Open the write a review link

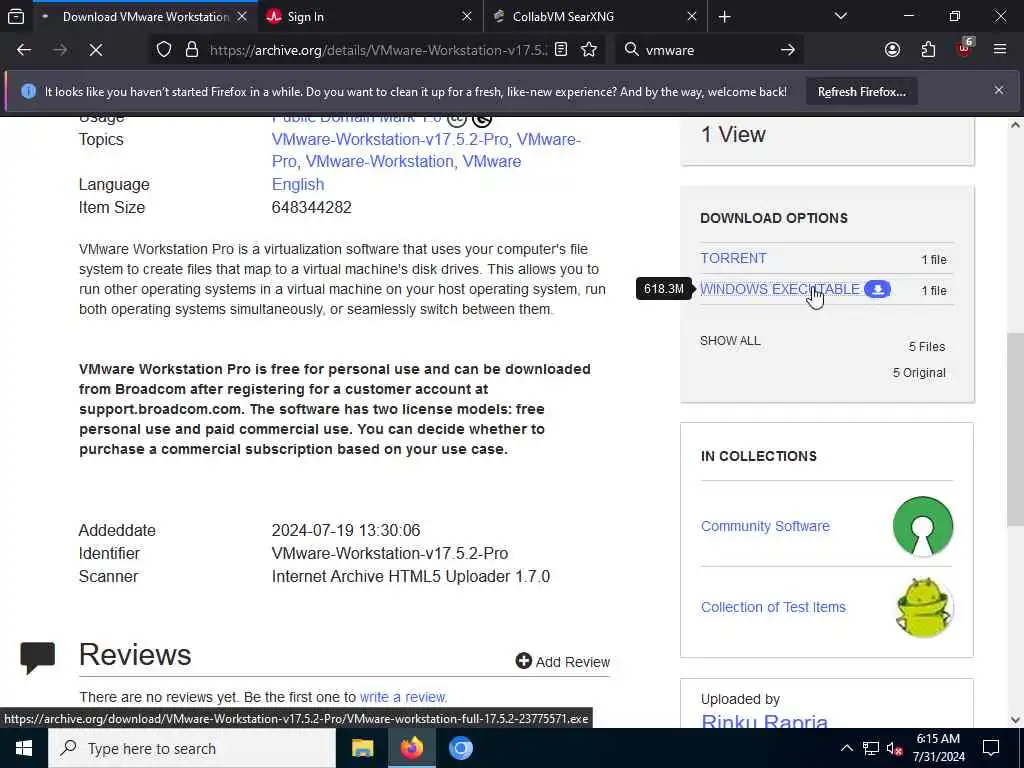pos(402,697)
